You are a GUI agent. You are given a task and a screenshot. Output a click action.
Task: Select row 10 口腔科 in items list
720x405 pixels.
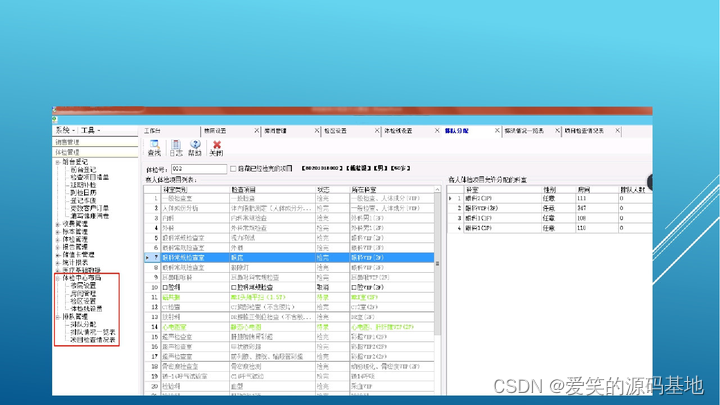click(x=289, y=287)
